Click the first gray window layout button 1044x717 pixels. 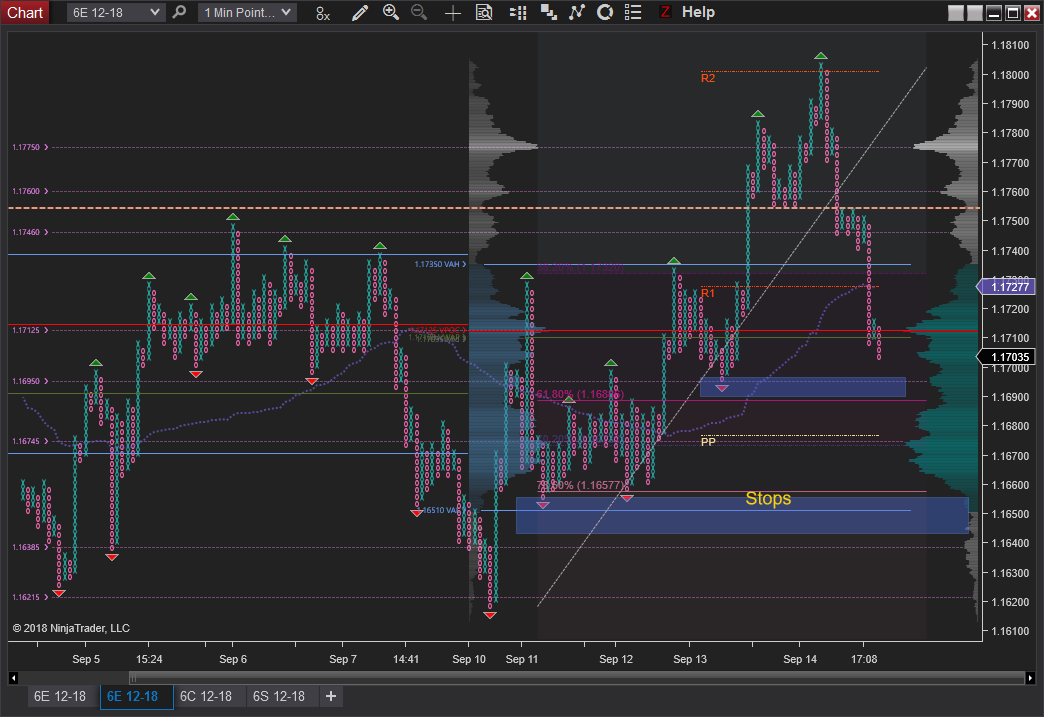pyautogui.click(x=955, y=13)
